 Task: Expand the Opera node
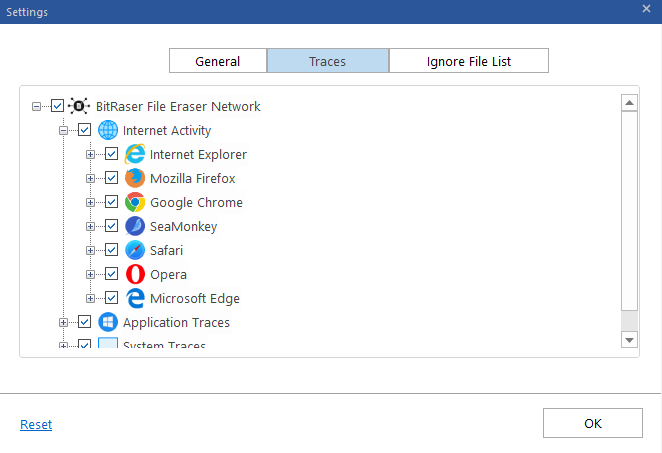click(x=90, y=275)
